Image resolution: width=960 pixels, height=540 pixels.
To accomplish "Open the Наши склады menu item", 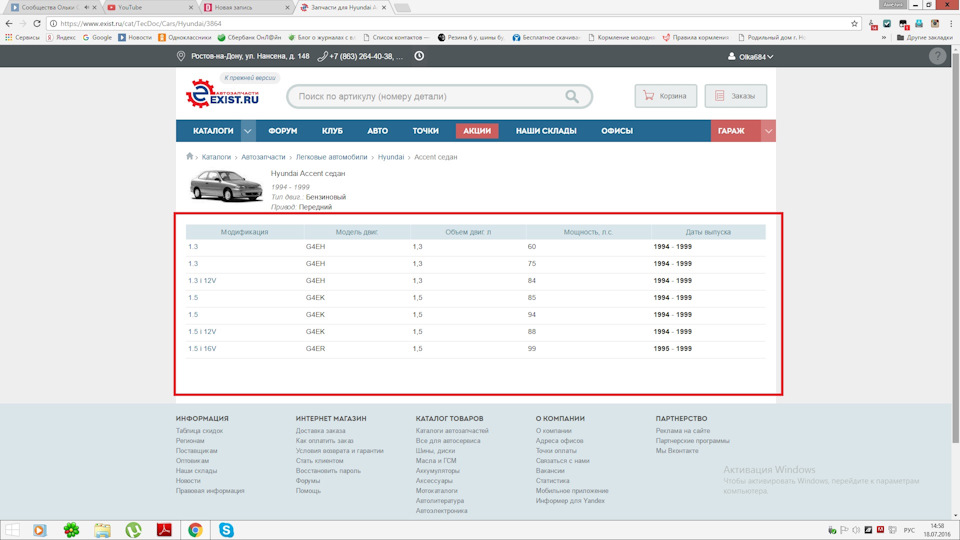I will (546, 131).
